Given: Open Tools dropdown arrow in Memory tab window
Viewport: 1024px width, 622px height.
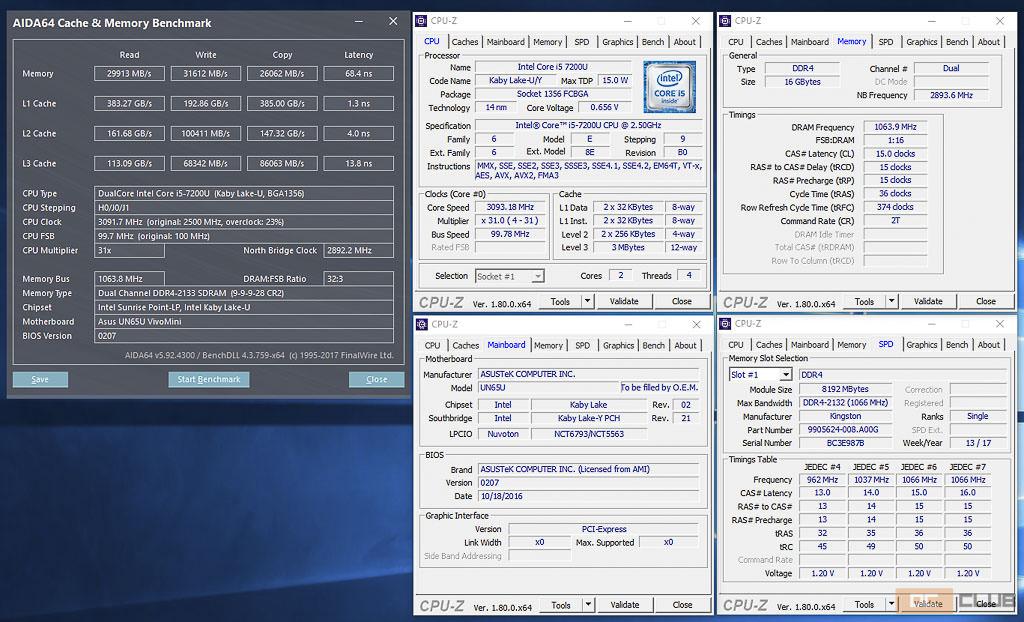Looking at the screenshot, I should tap(891, 301).
